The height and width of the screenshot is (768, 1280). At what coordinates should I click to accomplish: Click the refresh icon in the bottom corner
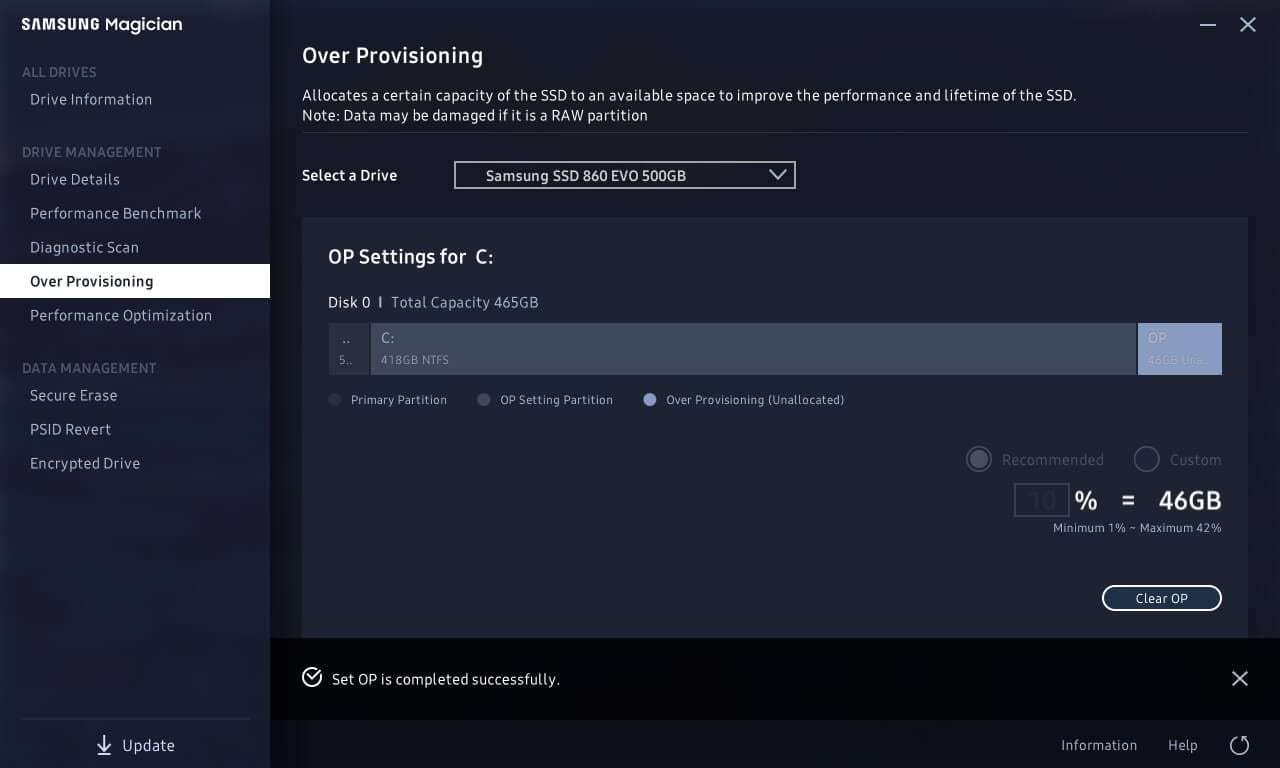(1240, 745)
